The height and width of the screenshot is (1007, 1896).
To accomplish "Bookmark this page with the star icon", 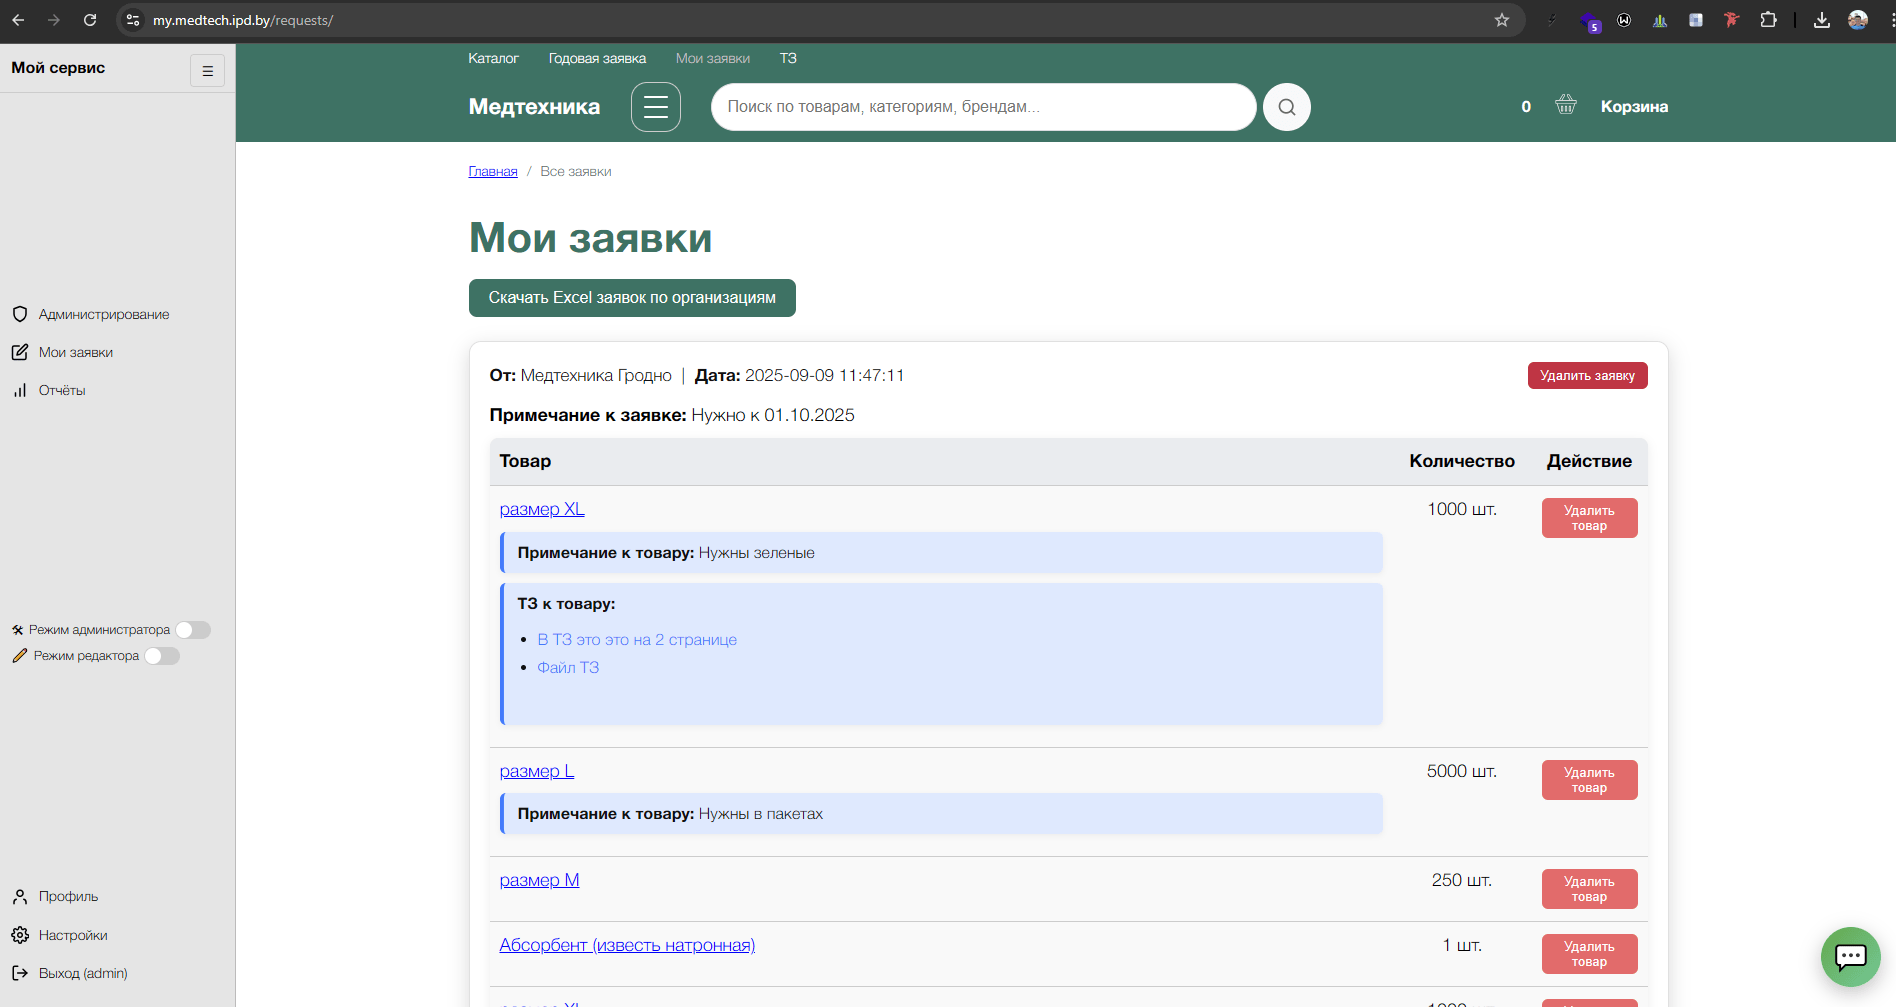I will 1501,20.
